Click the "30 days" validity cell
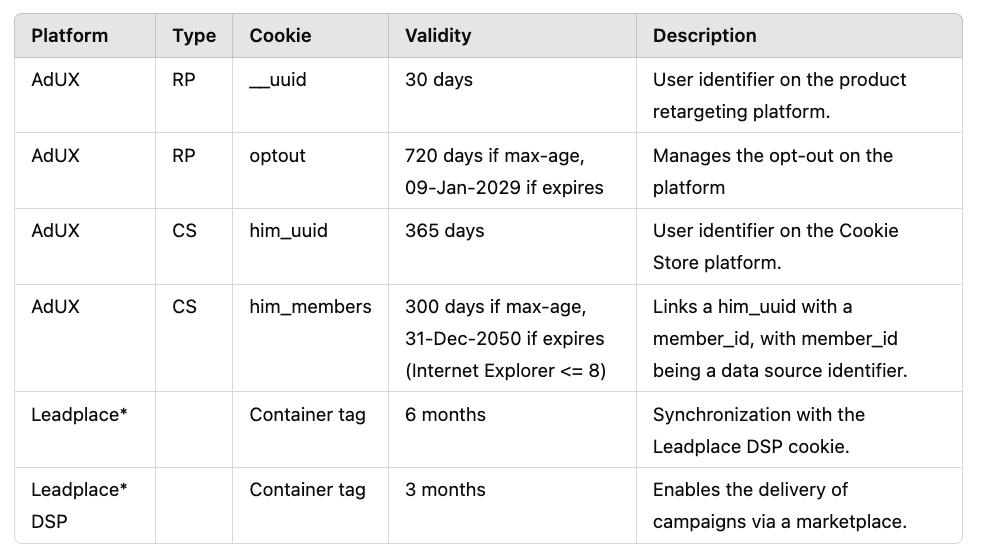982x560 pixels. (439, 80)
